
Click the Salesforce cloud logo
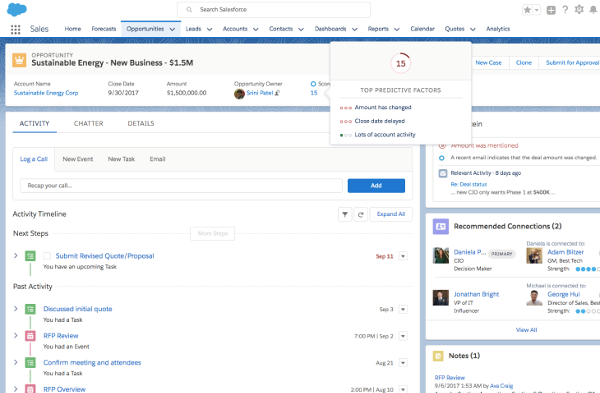click(17, 9)
